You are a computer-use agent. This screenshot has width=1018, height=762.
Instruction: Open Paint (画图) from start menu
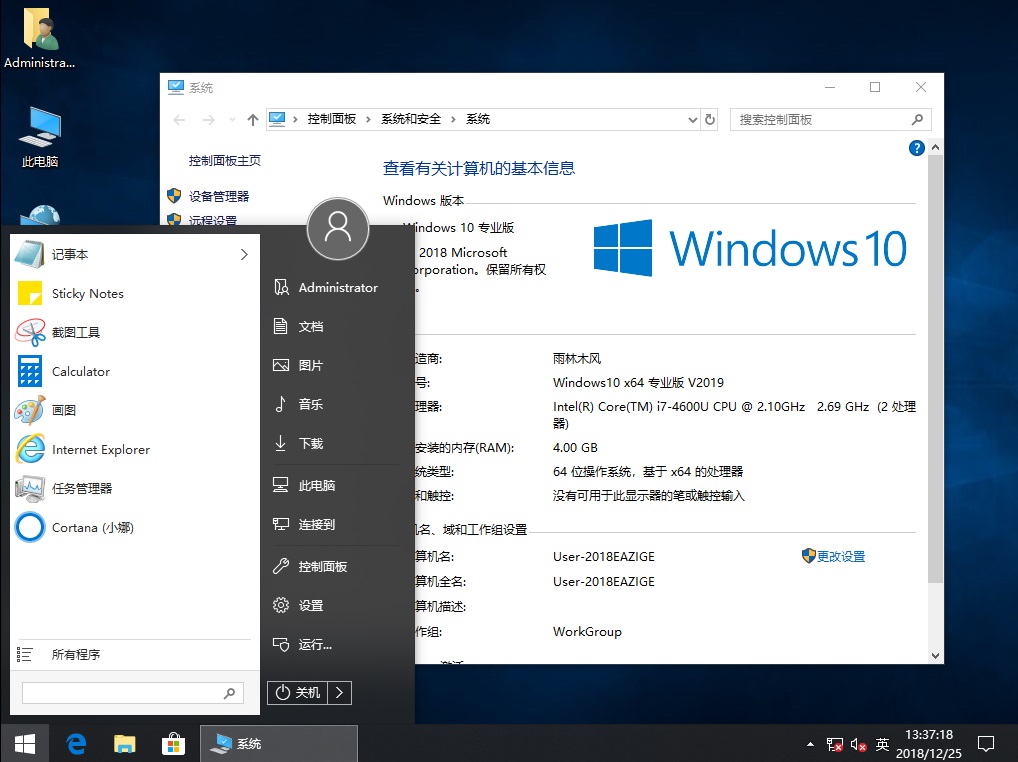tap(135, 410)
